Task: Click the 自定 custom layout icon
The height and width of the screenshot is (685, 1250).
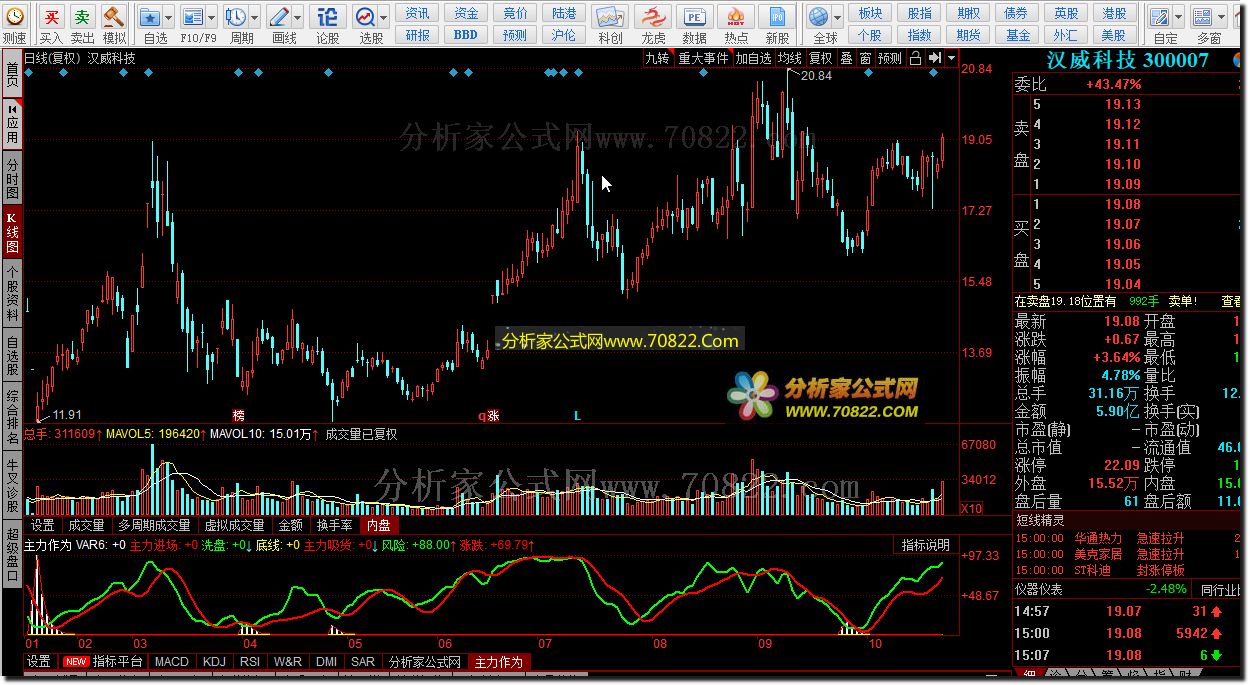Action: (x=1160, y=17)
